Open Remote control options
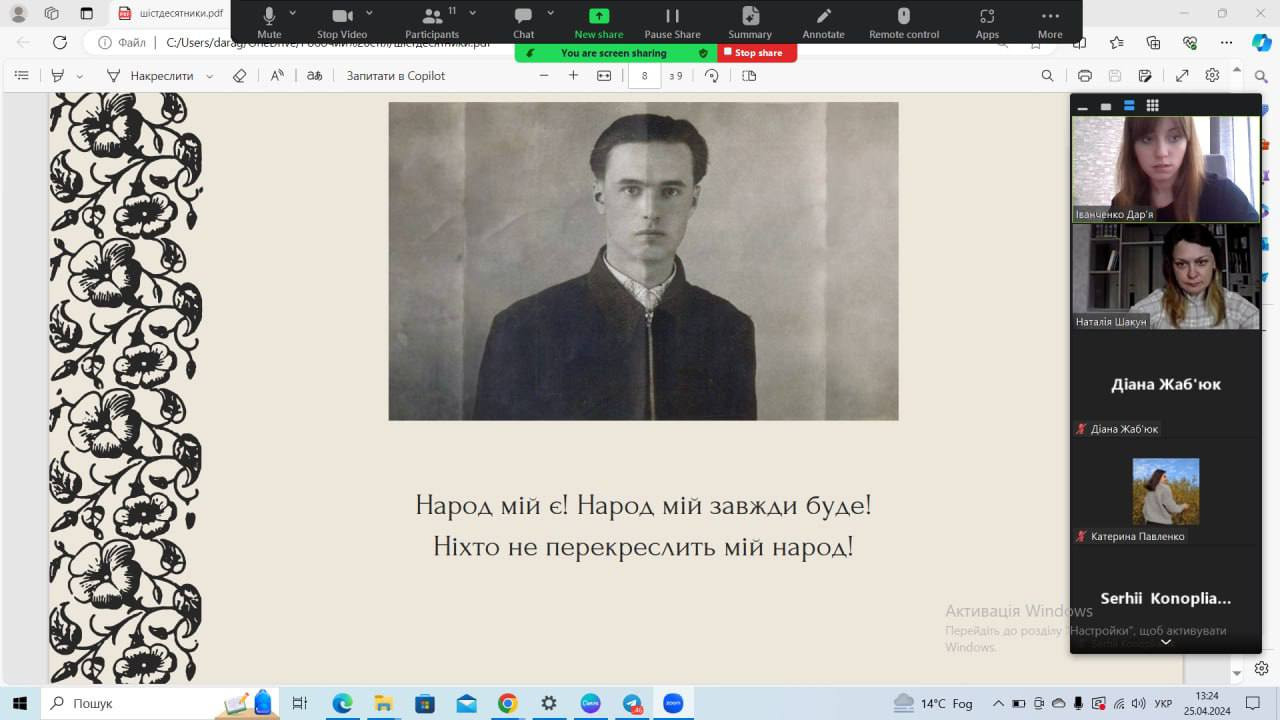 tap(903, 21)
